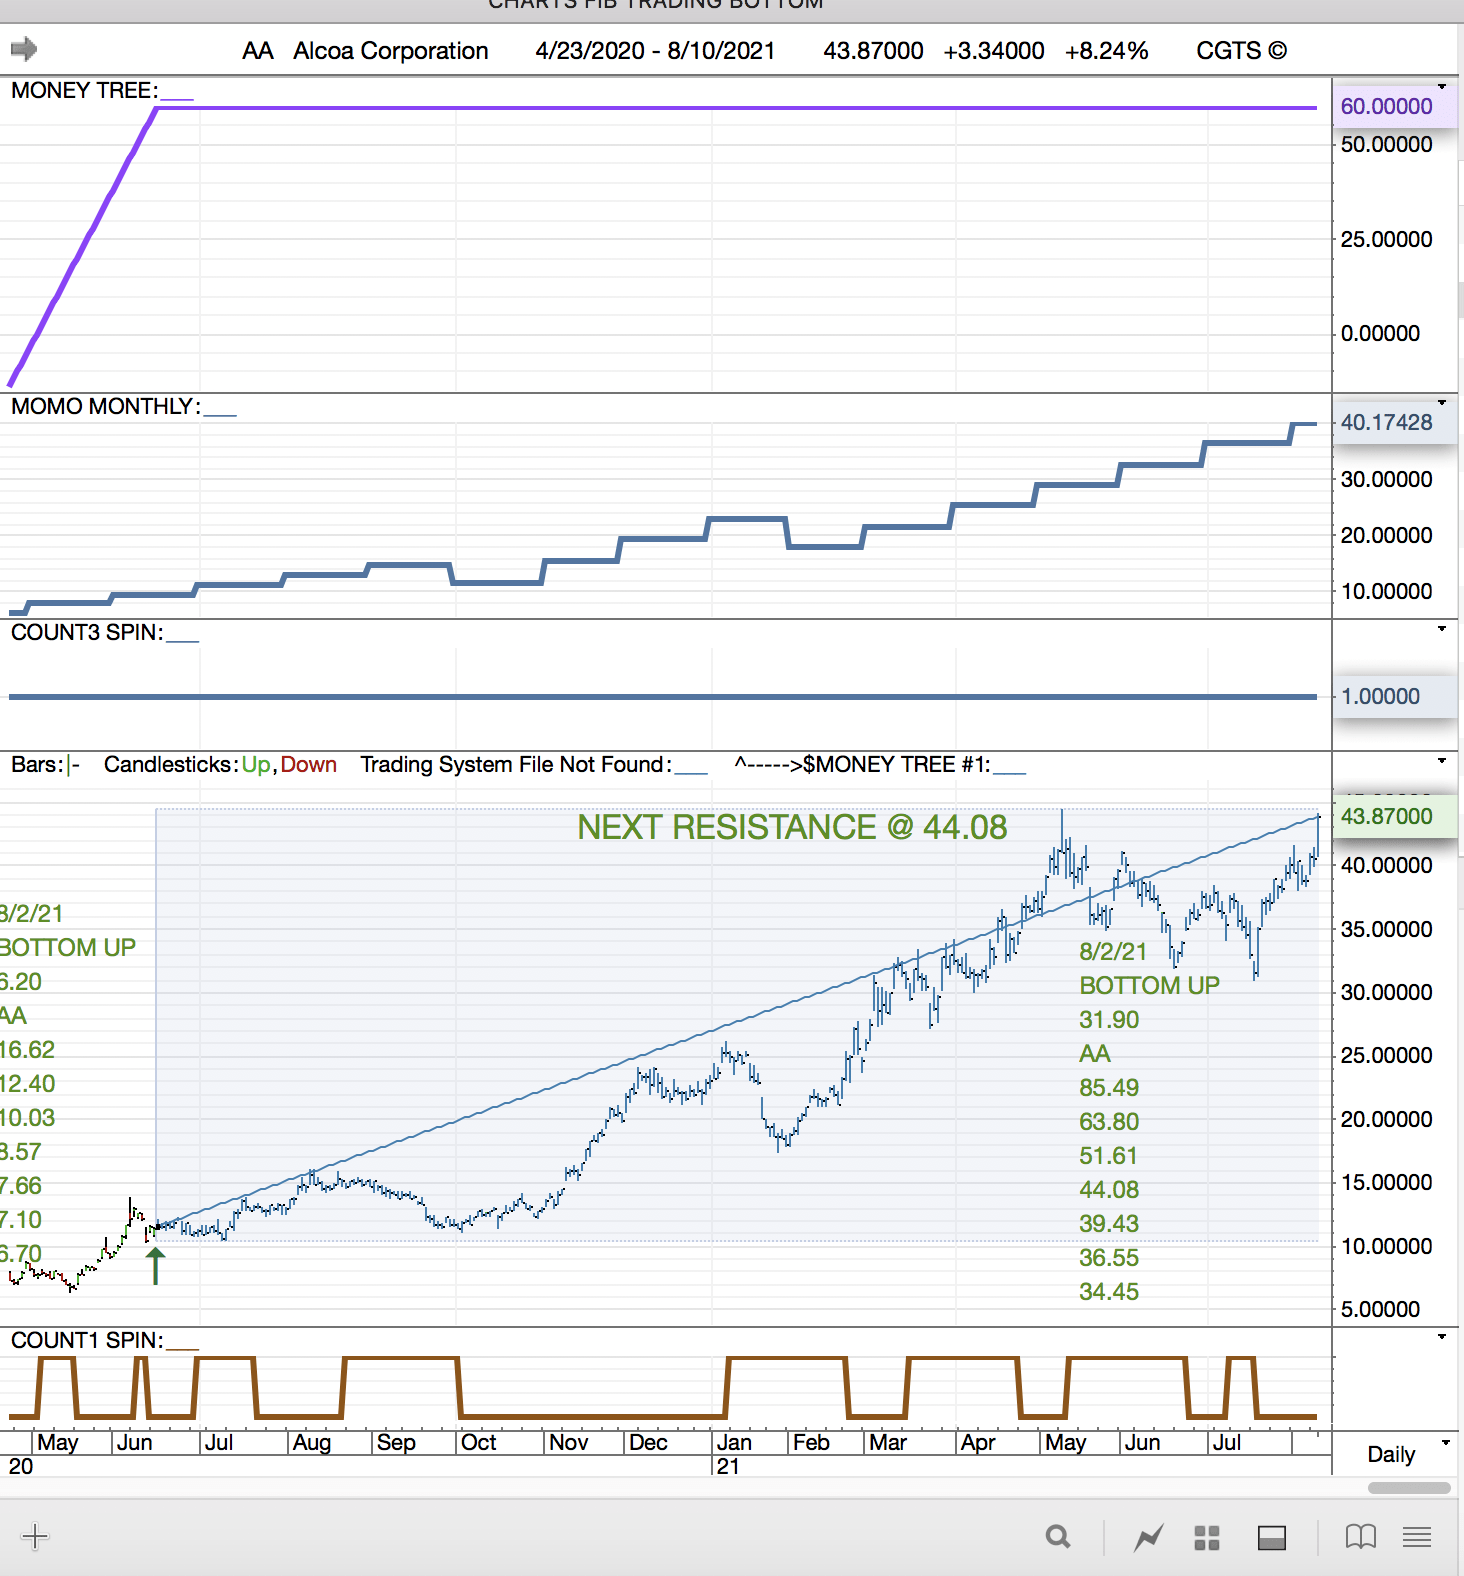
Task: Click the MOMO MONTHLY indicator label
Action: click(106, 407)
